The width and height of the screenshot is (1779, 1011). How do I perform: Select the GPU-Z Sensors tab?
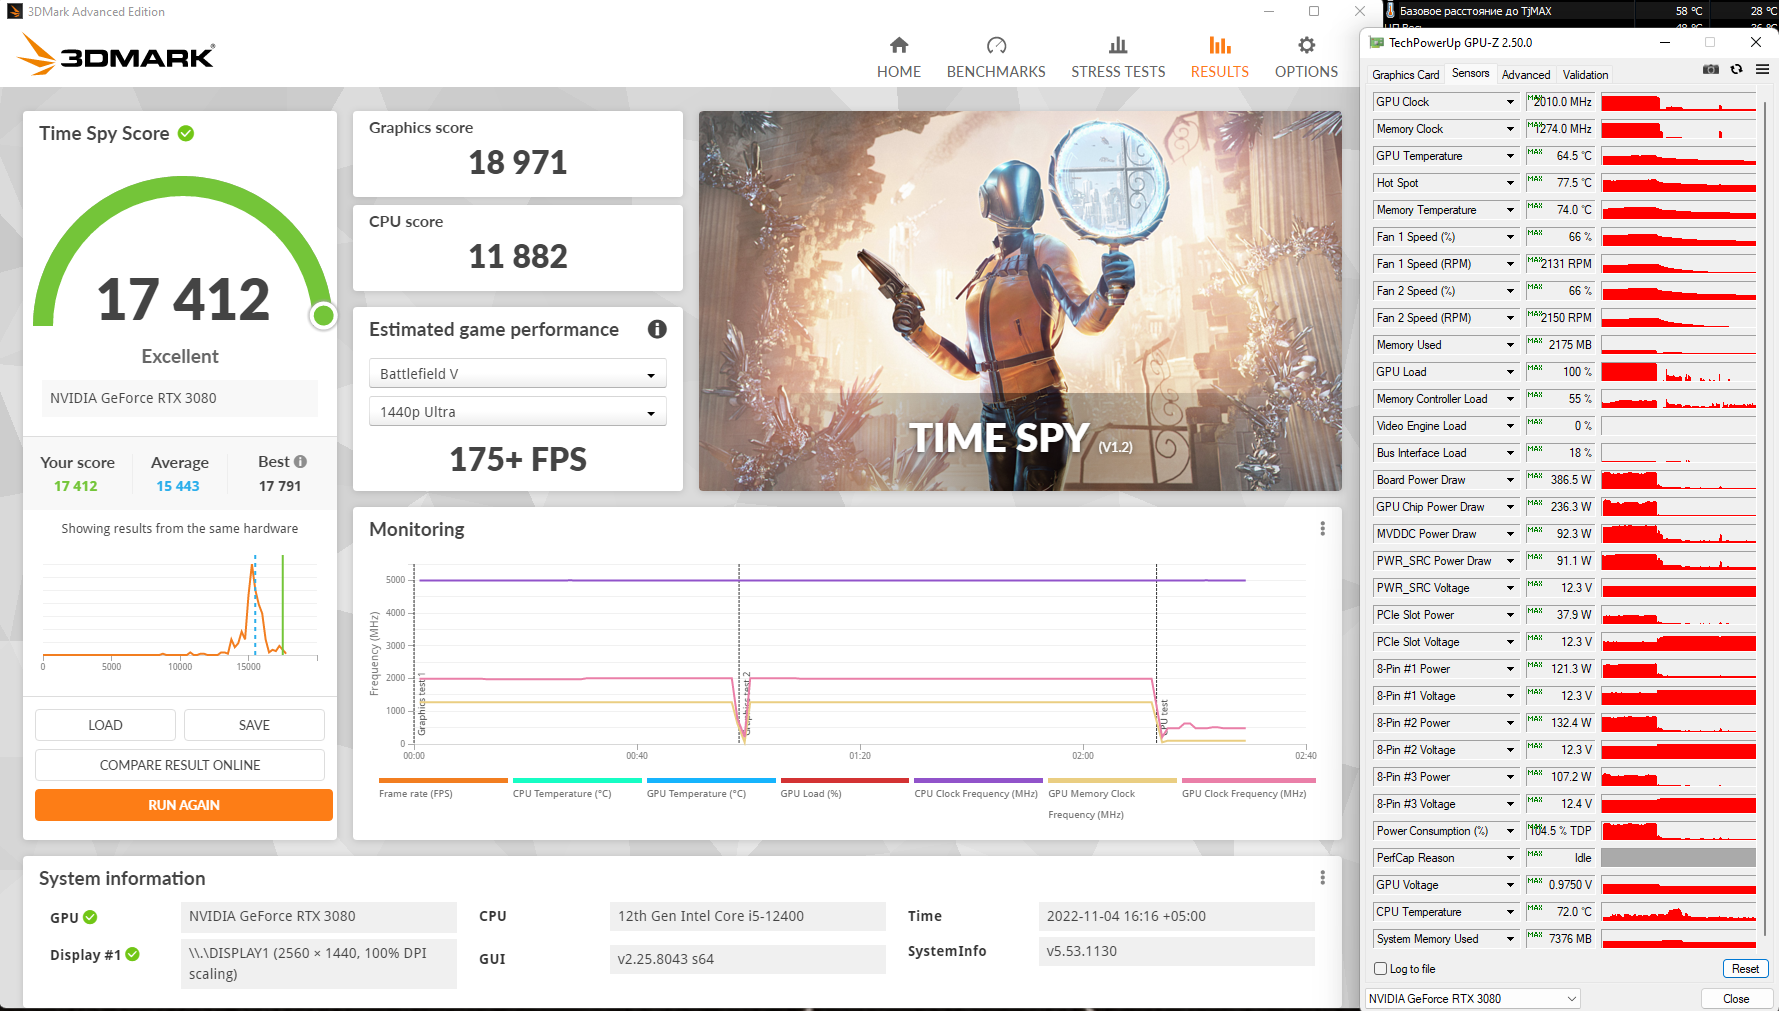click(1470, 73)
